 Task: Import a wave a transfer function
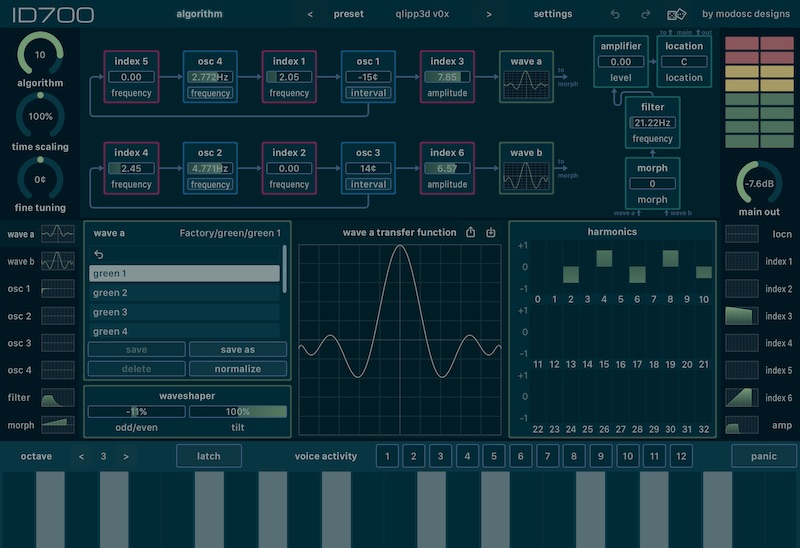pos(491,233)
